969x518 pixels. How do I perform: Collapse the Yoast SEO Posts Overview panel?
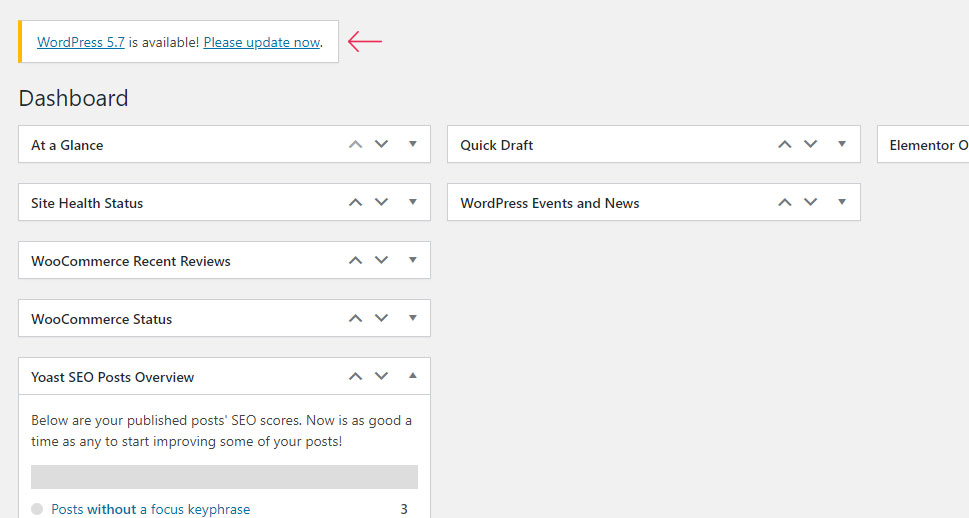[413, 376]
